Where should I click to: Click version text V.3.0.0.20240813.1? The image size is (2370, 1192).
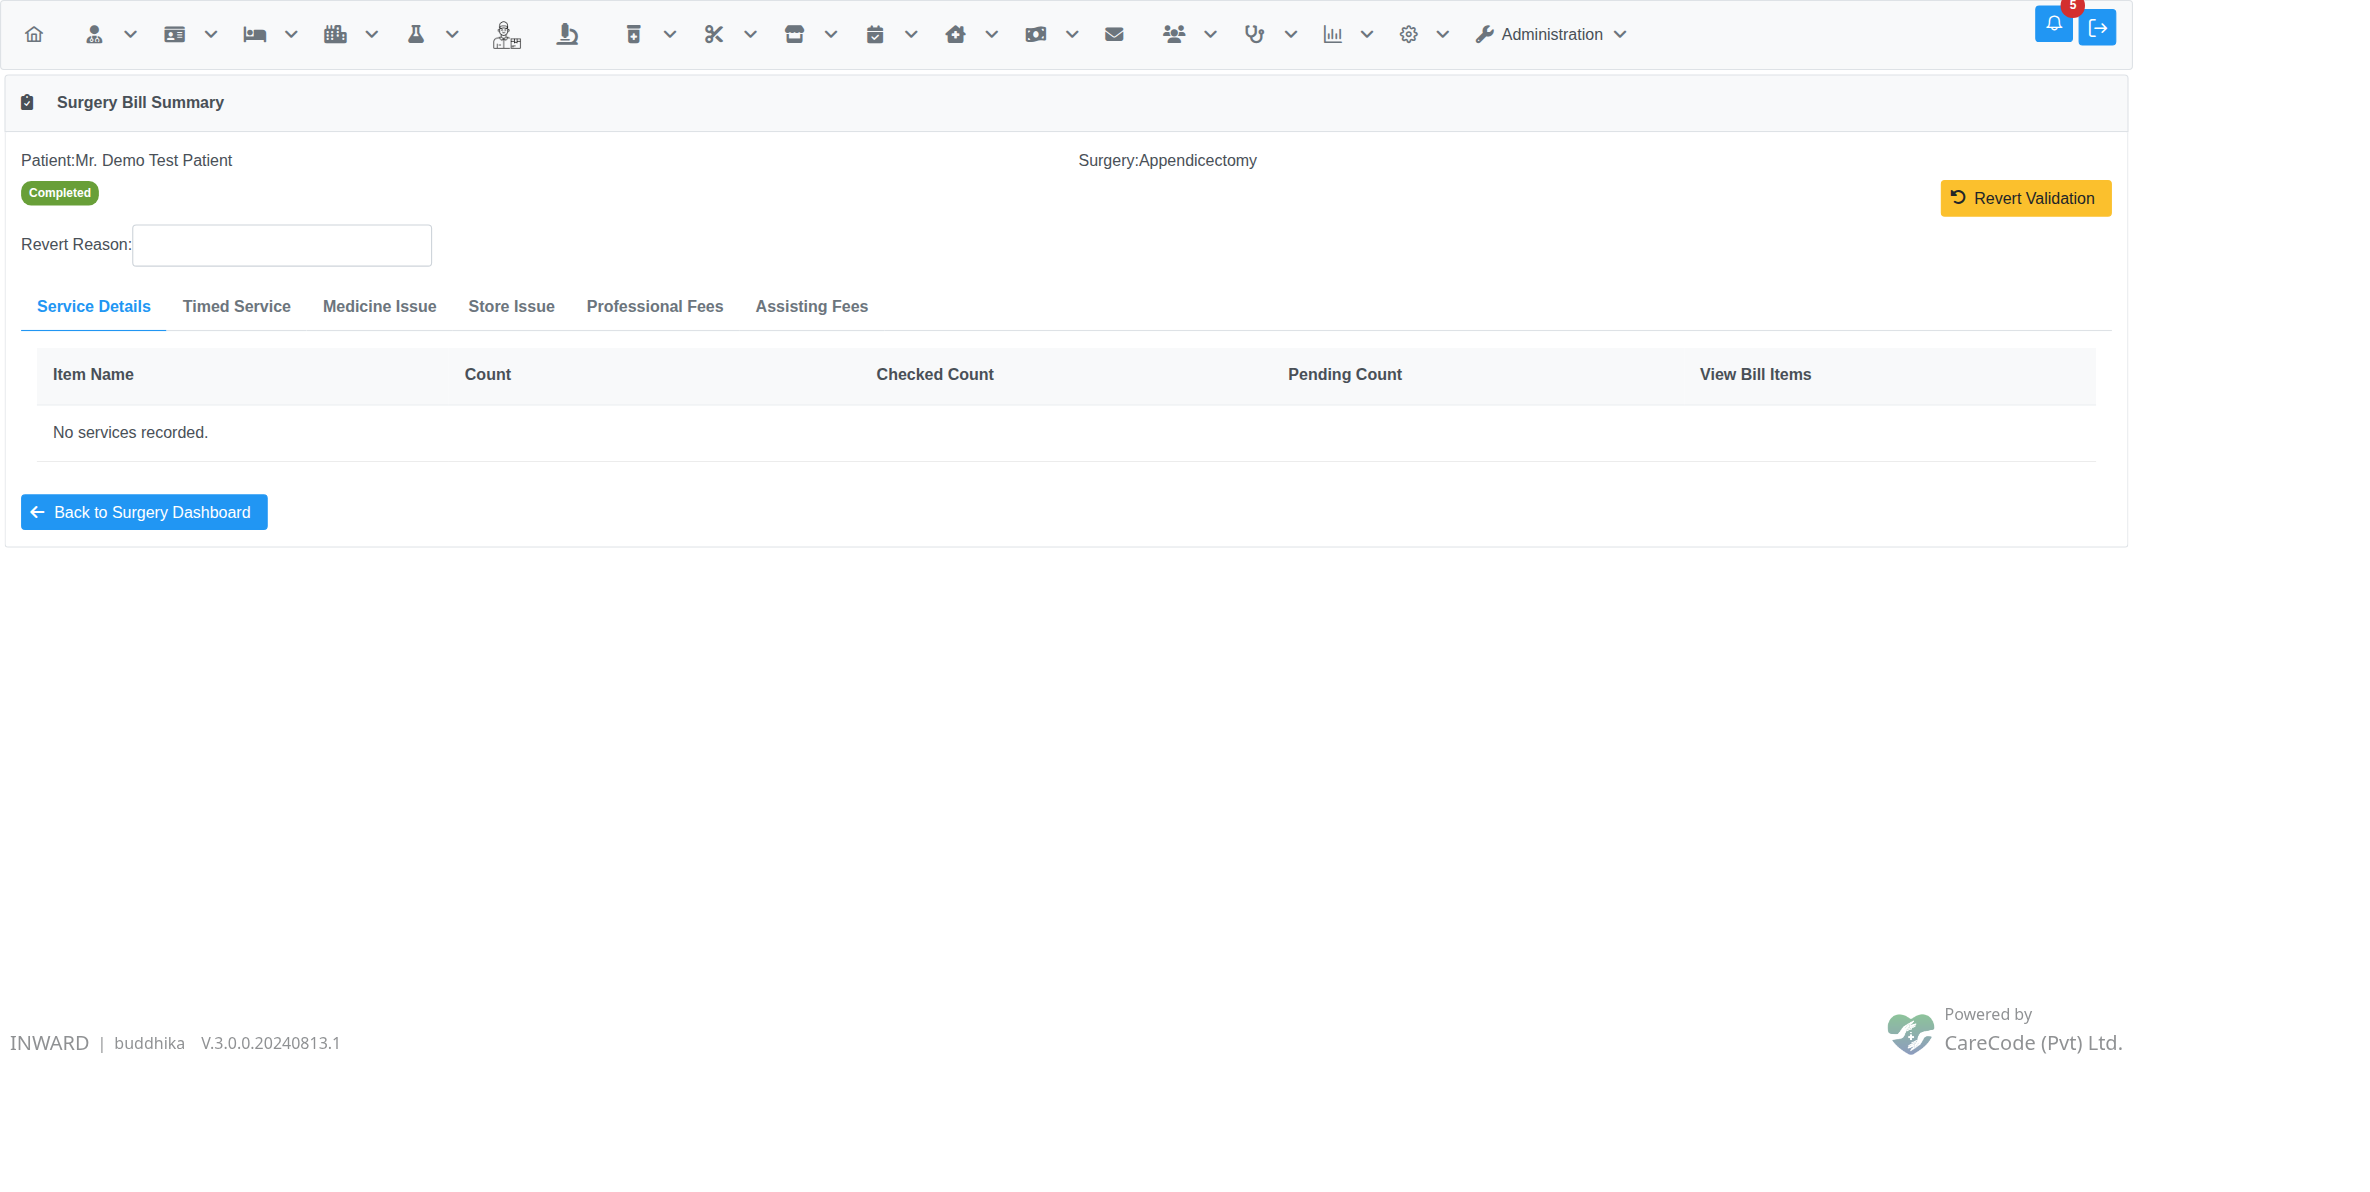[x=270, y=1043]
